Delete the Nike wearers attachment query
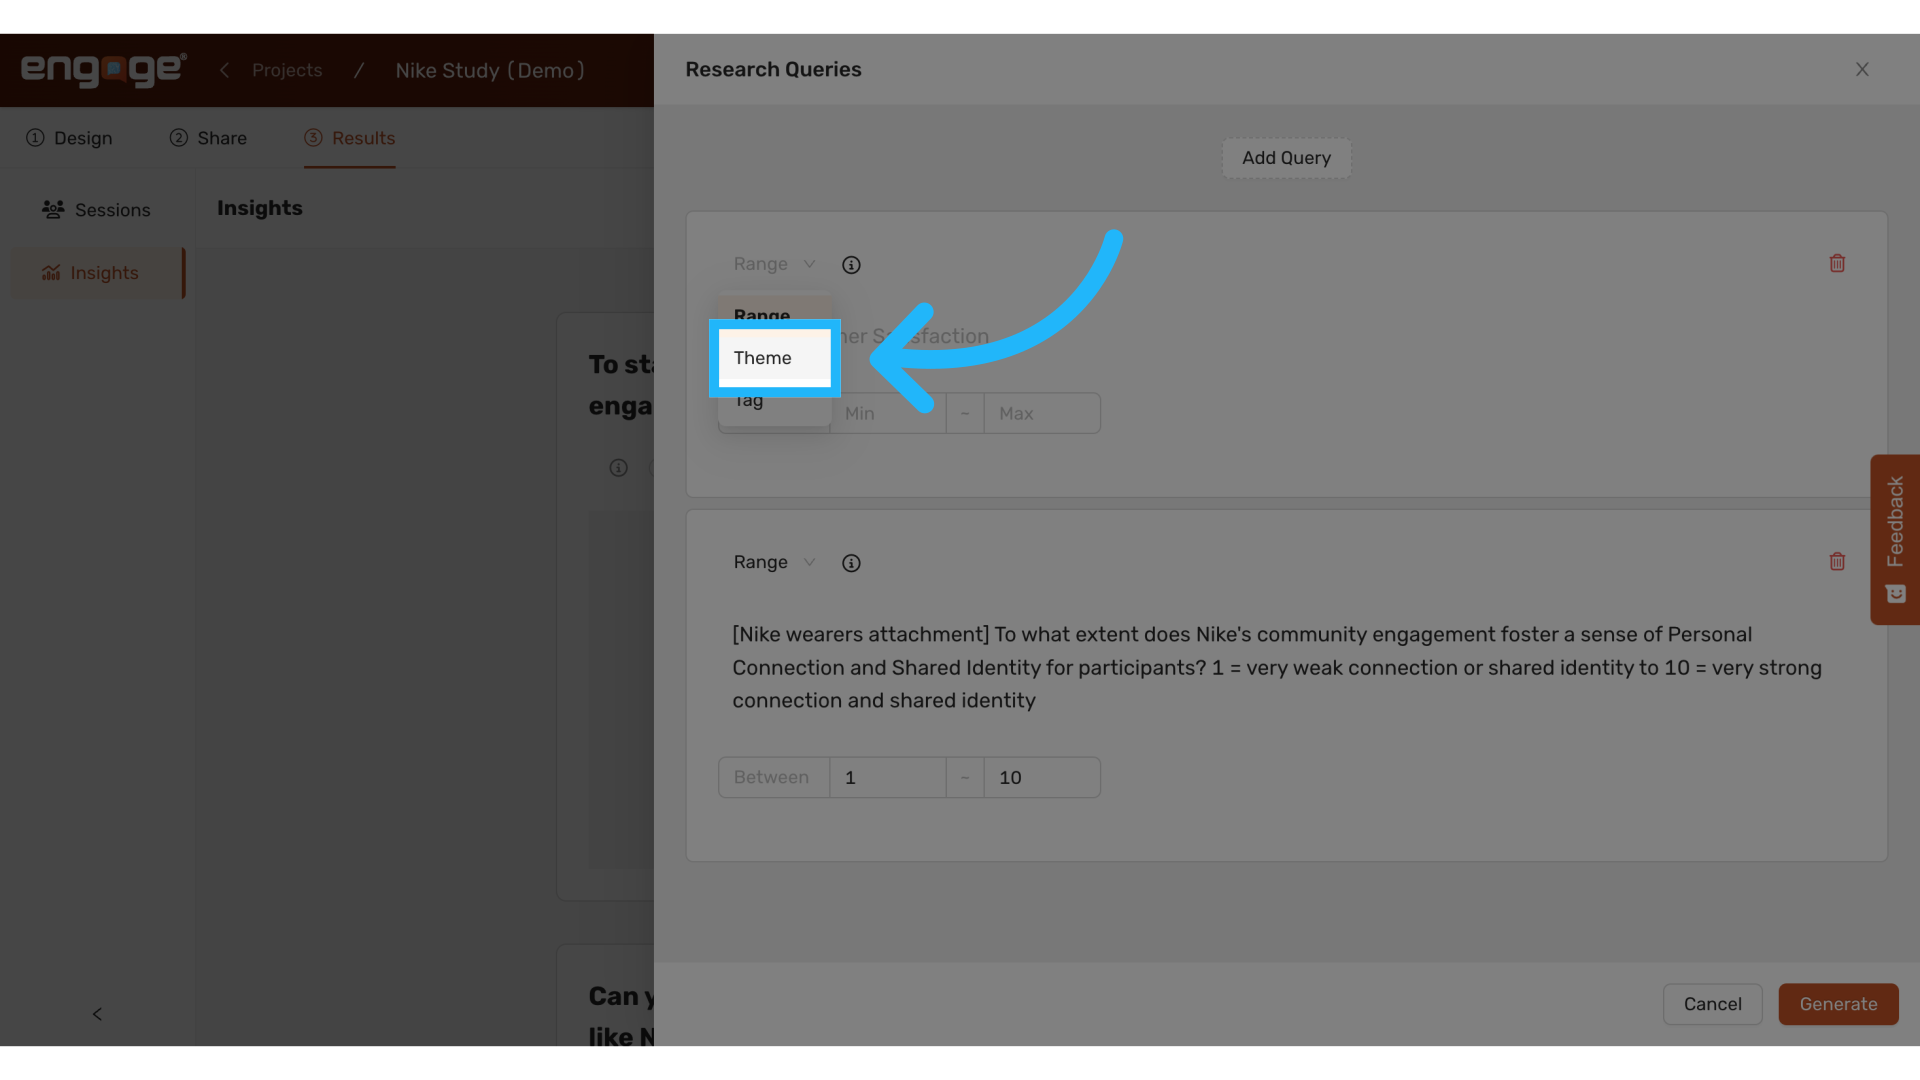This screenshot has width=1920, height=1080. click(1837, 561)
